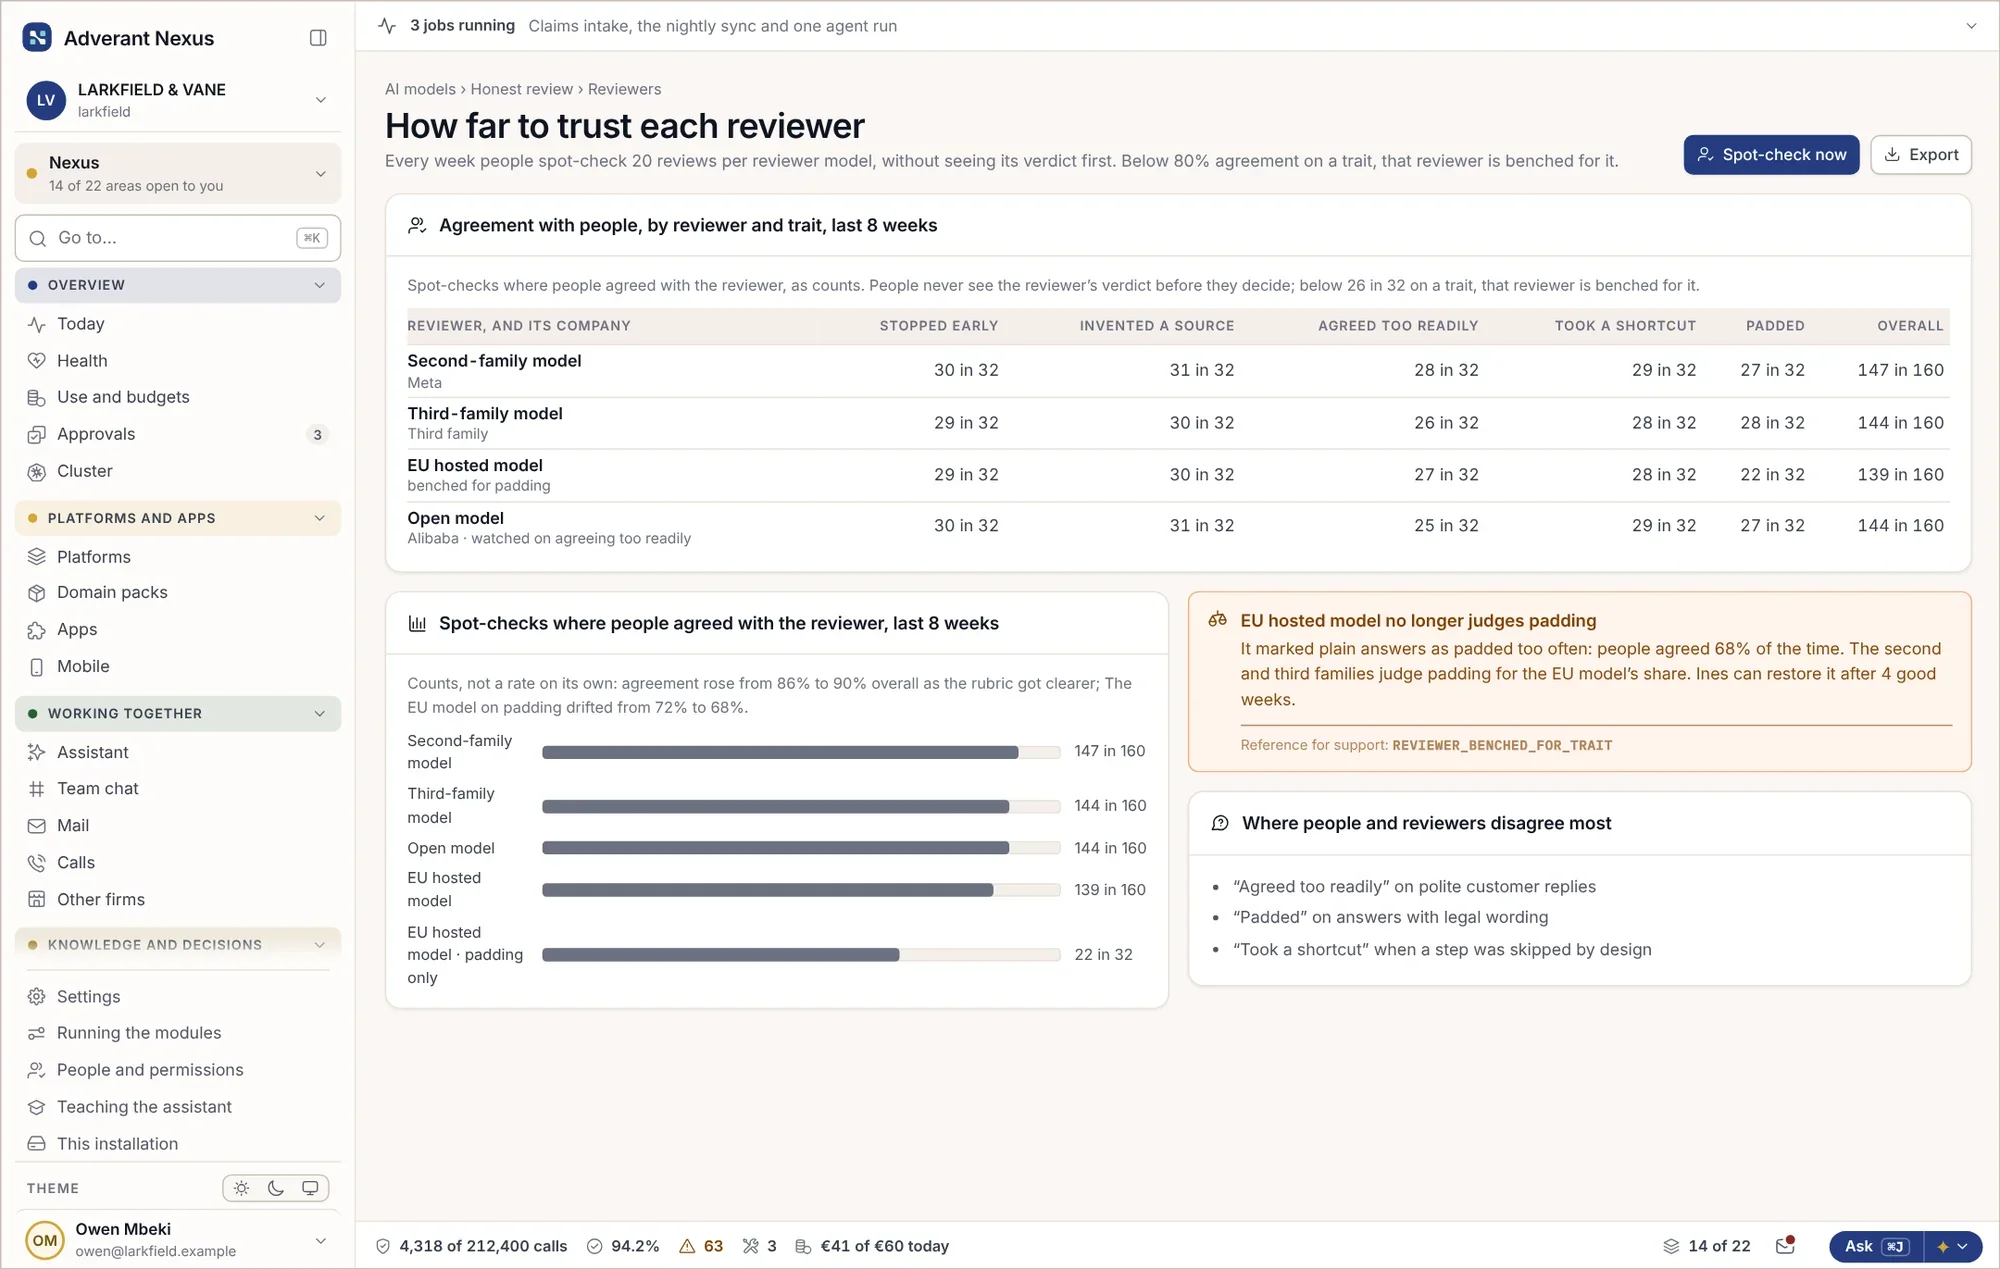
Task: Click the warning triangle showing 63
Action: pos(701,1246)
